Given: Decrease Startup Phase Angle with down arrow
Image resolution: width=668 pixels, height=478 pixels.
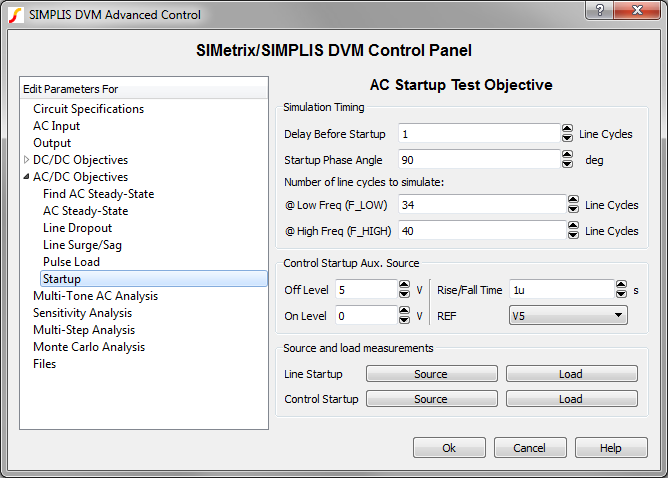Looking at the screenshot, I should [567, 164].
